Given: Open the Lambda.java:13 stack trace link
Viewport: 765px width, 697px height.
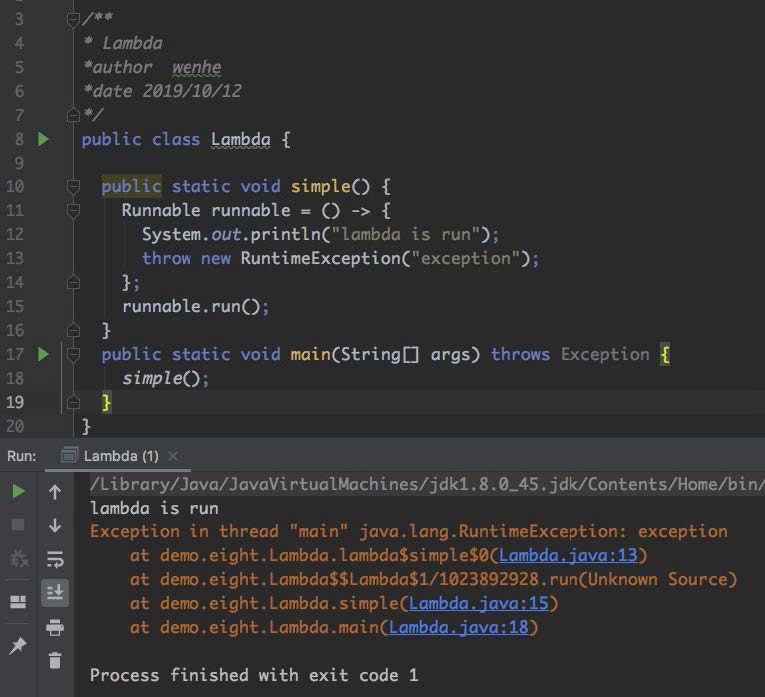Looking at the screenshot, I should 568,555.
